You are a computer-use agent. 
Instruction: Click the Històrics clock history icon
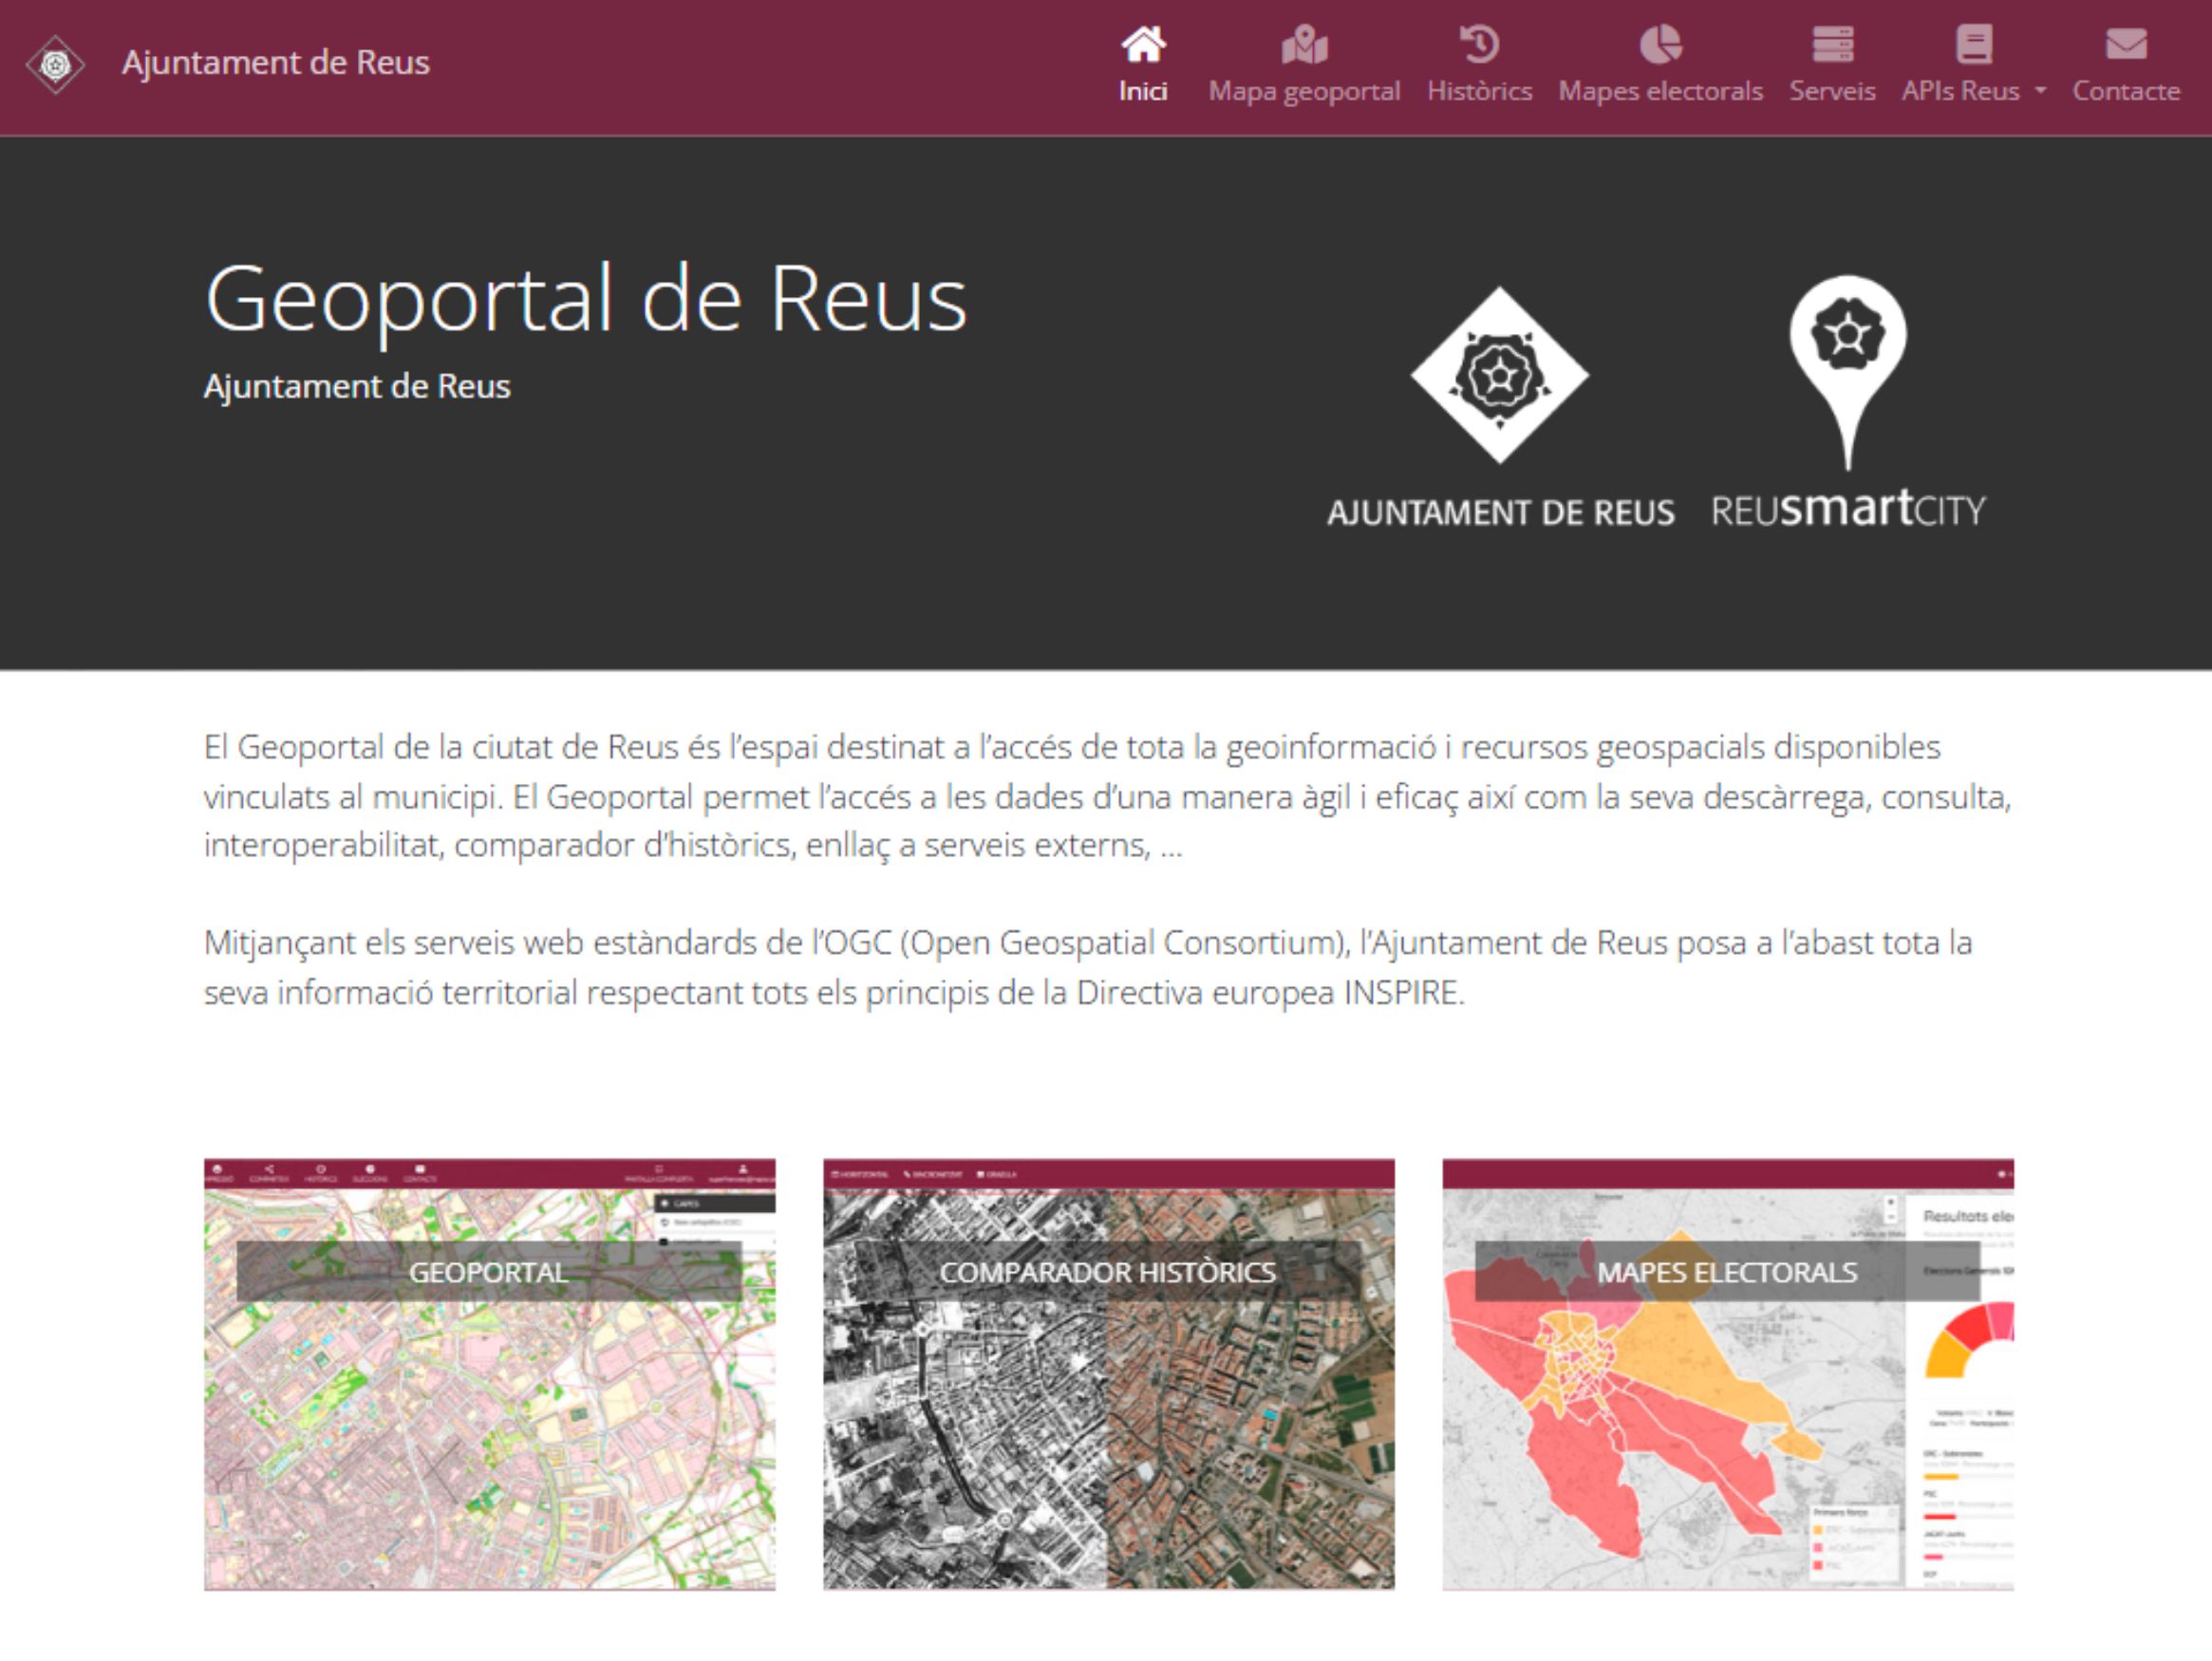[x=1479, y=45]
